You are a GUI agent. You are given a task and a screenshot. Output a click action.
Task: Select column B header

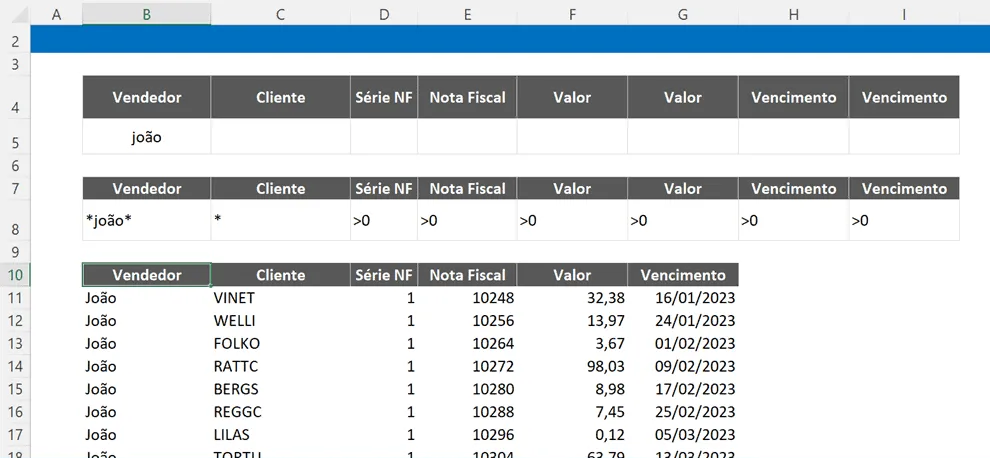point(146,14)
